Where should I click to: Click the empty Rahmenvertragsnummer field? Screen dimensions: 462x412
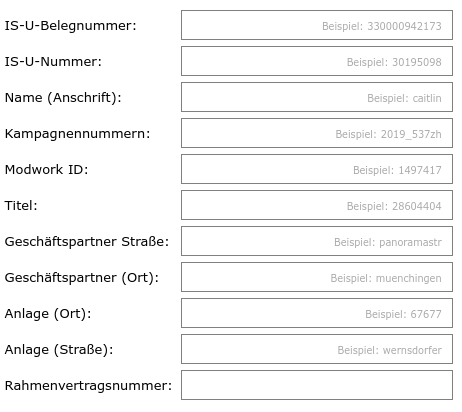click(x=317, y=385)
